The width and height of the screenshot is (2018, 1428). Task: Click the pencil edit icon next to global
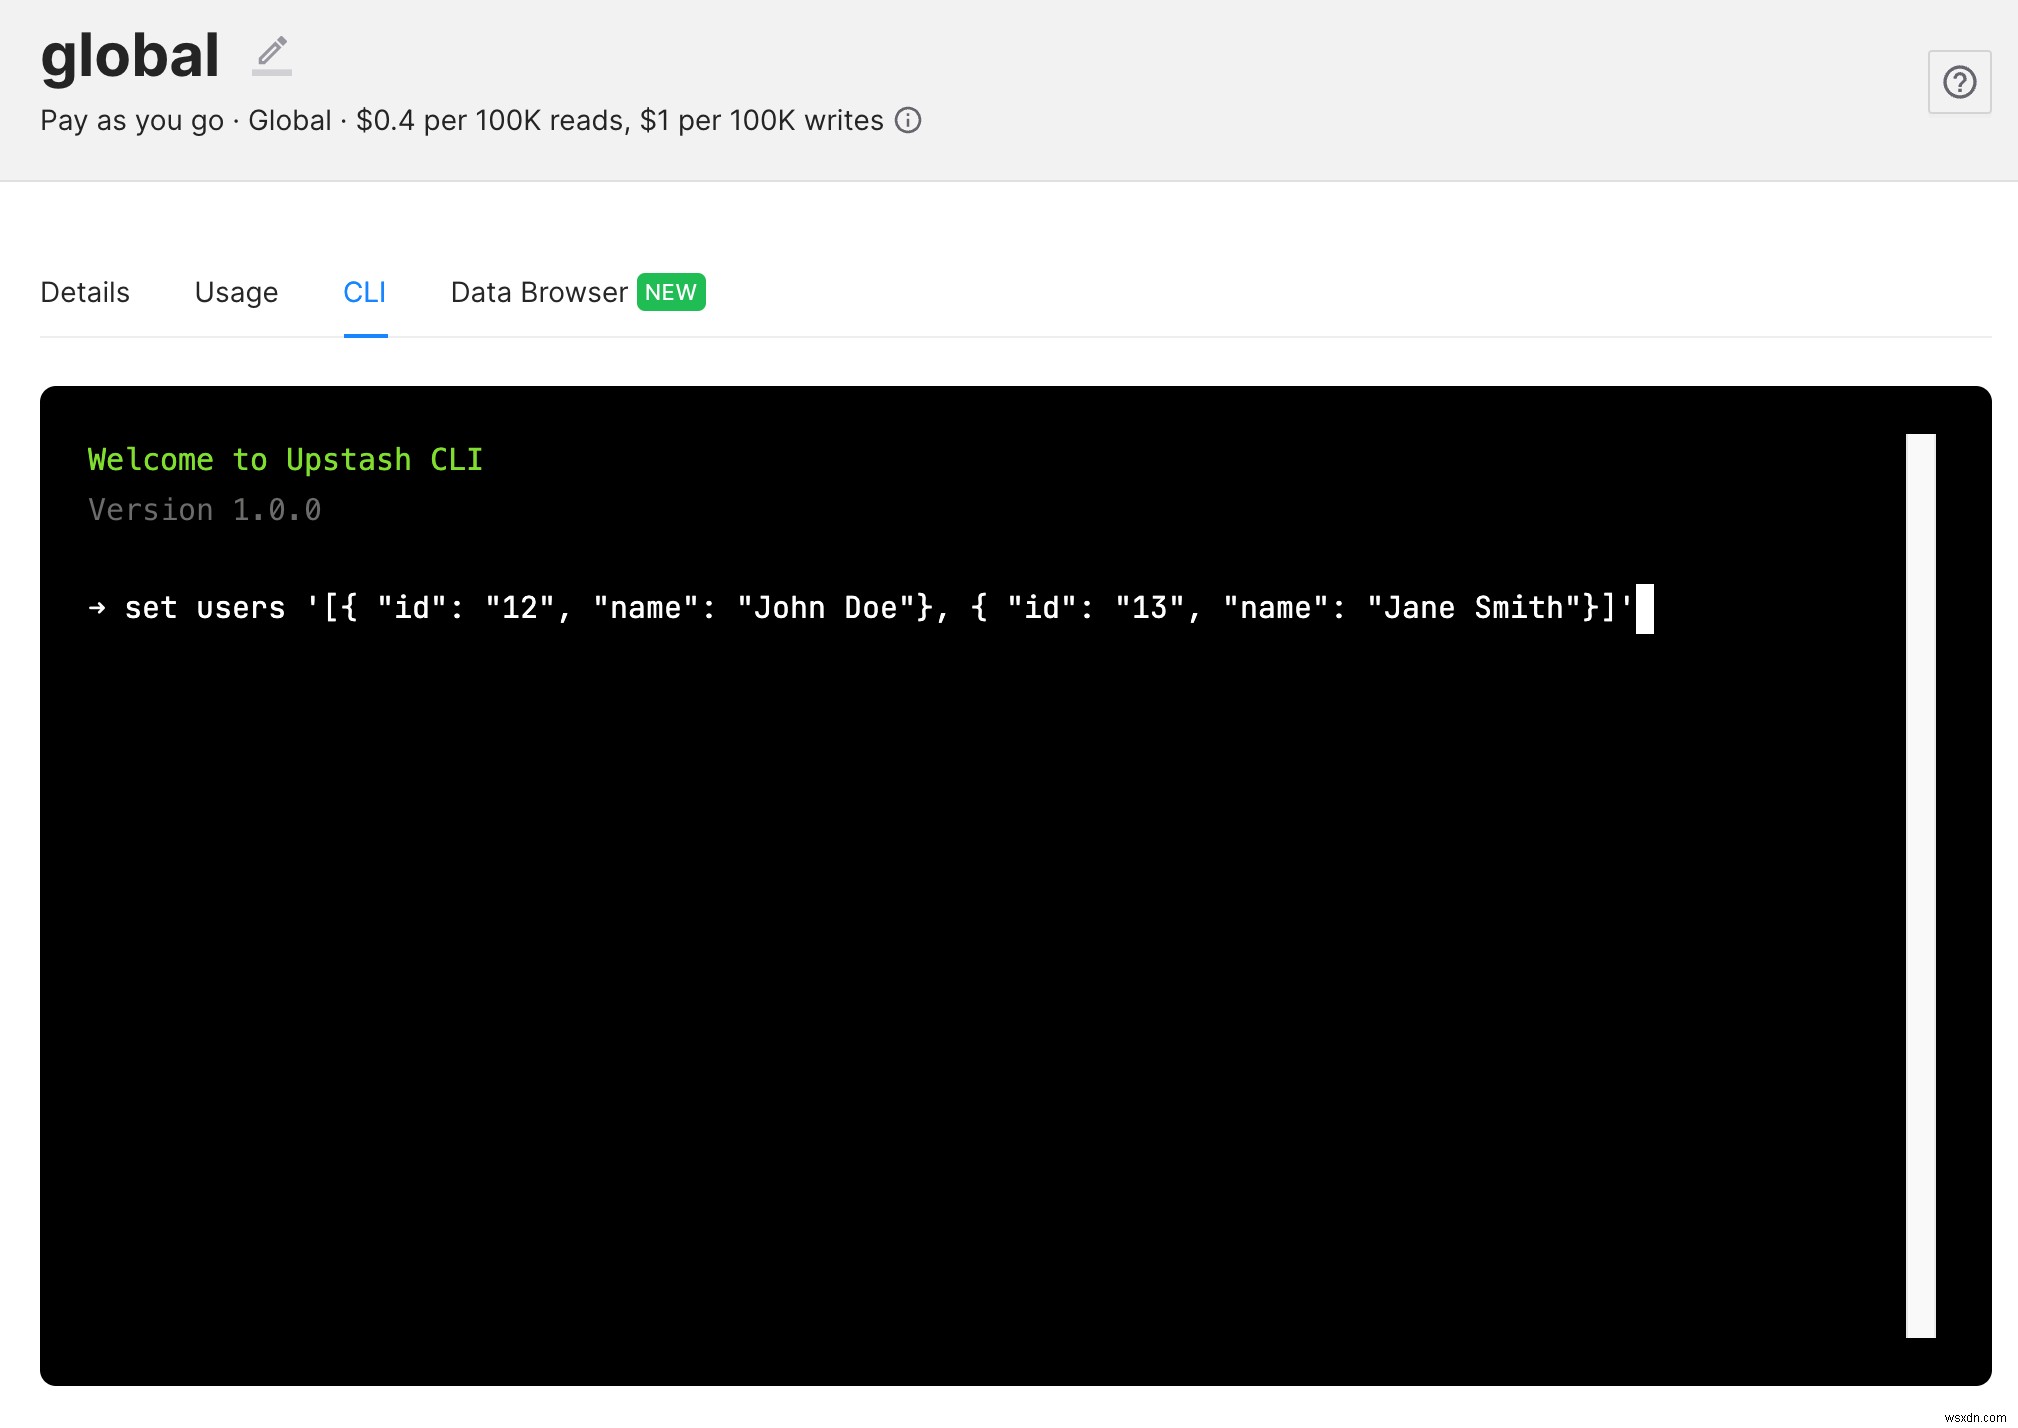271,56
